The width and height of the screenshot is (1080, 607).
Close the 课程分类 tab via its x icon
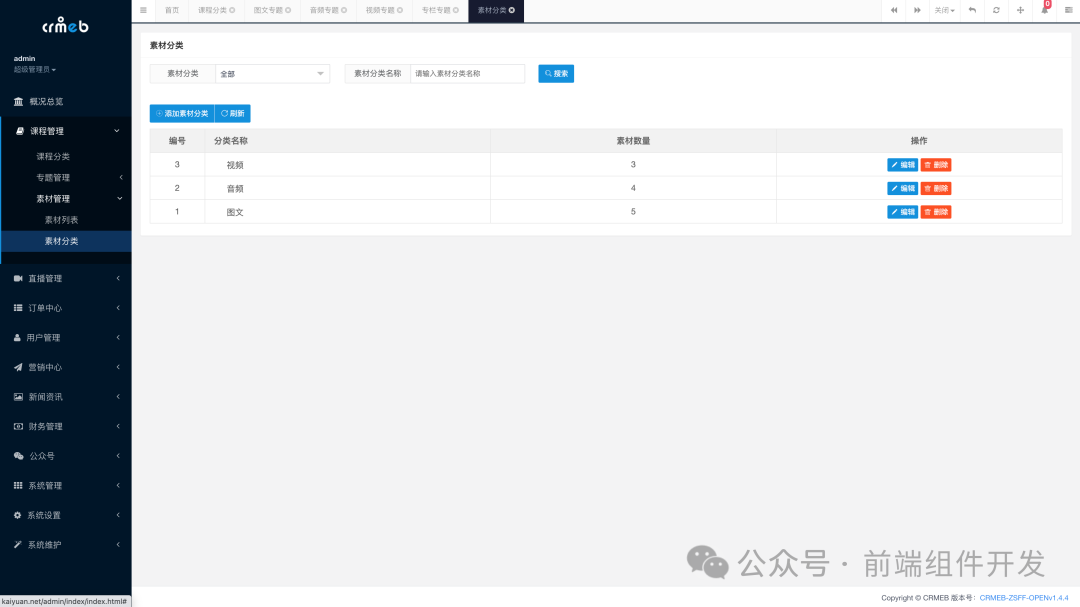click(x=232, y=10)
